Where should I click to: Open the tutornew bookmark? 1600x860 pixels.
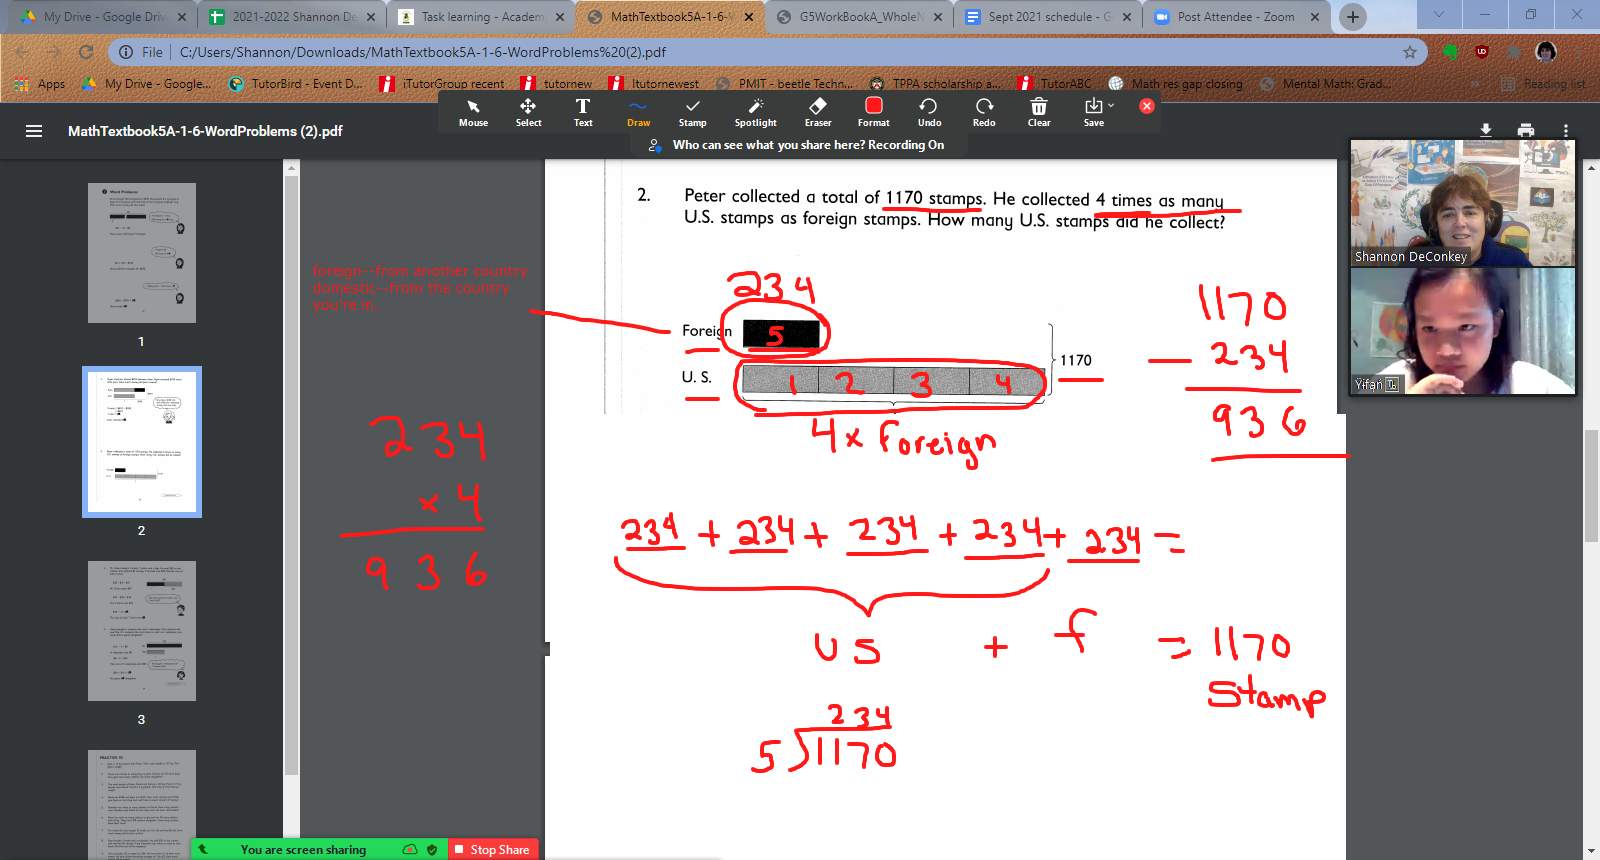click(557, 84)
